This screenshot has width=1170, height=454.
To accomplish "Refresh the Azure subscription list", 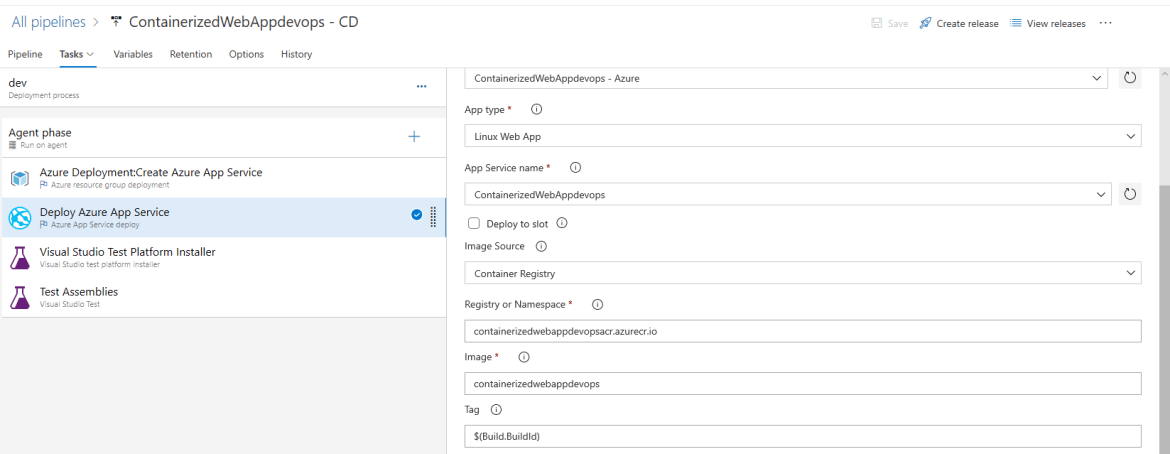I will pos(1130,78).
